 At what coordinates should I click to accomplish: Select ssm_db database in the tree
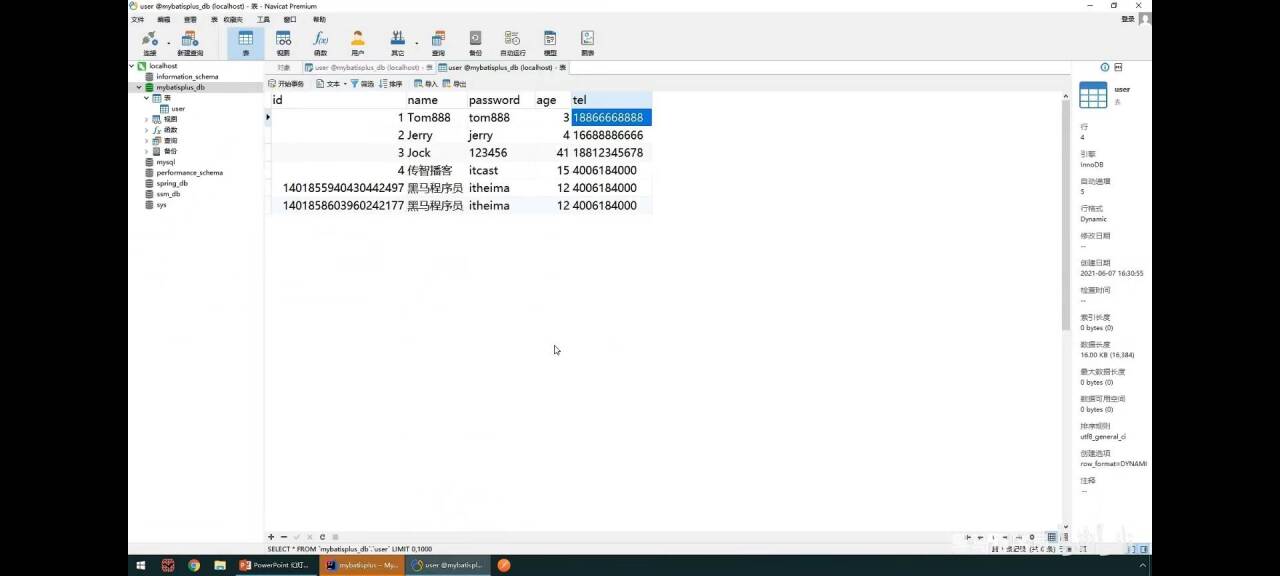click(x=163, y=194)
